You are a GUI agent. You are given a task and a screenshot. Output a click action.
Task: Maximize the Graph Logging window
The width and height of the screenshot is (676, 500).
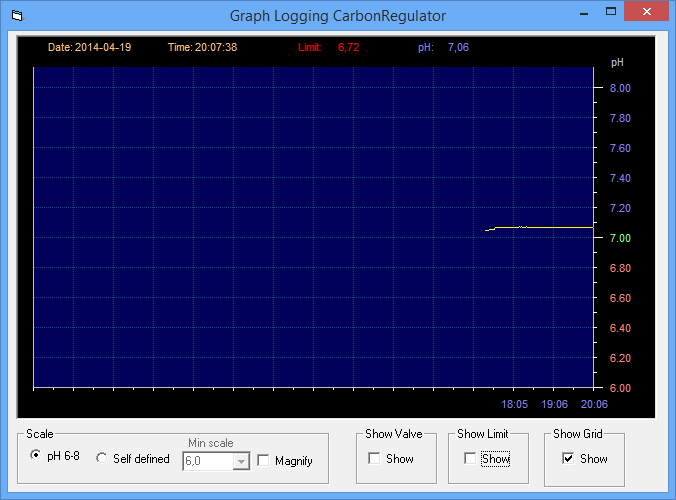pyautogui.click(x=611, y=12)
